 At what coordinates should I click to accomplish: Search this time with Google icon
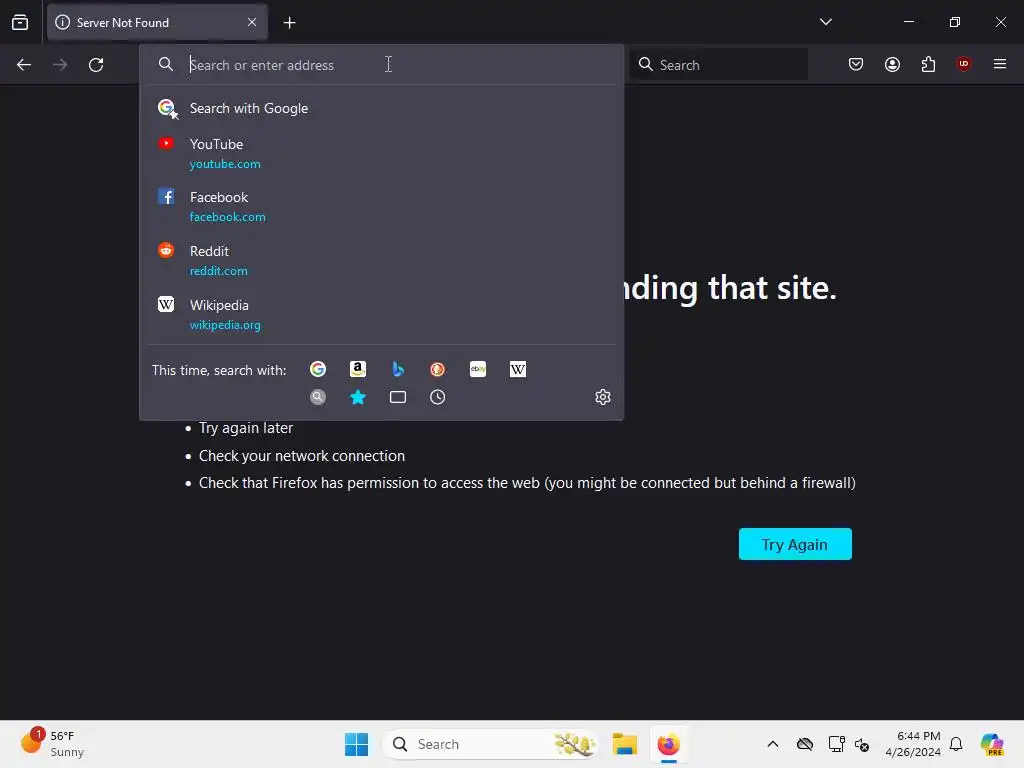[318, 370]
